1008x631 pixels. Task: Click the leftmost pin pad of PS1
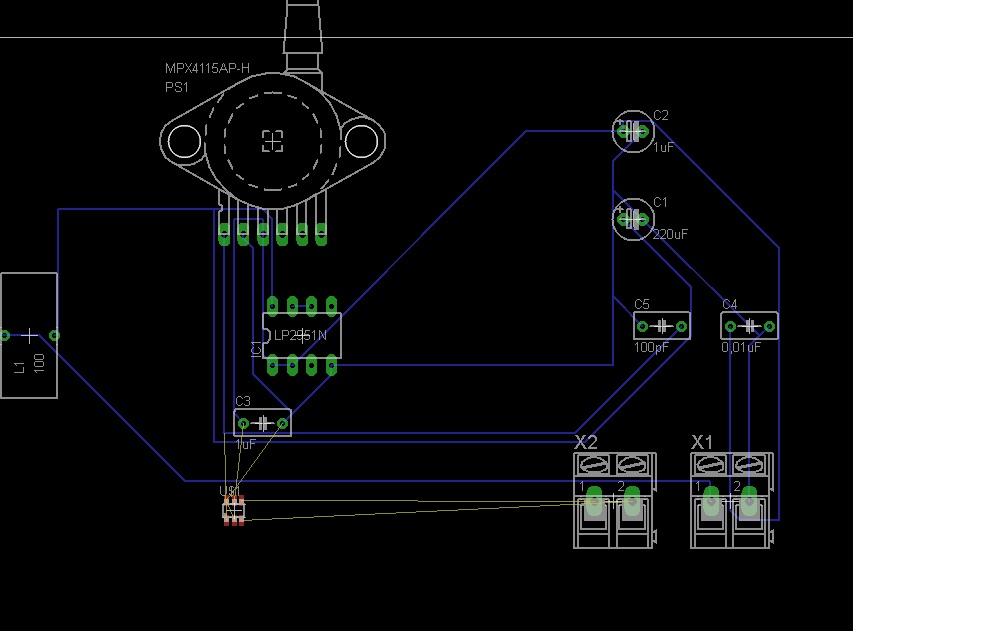click(x=224, y=235)
